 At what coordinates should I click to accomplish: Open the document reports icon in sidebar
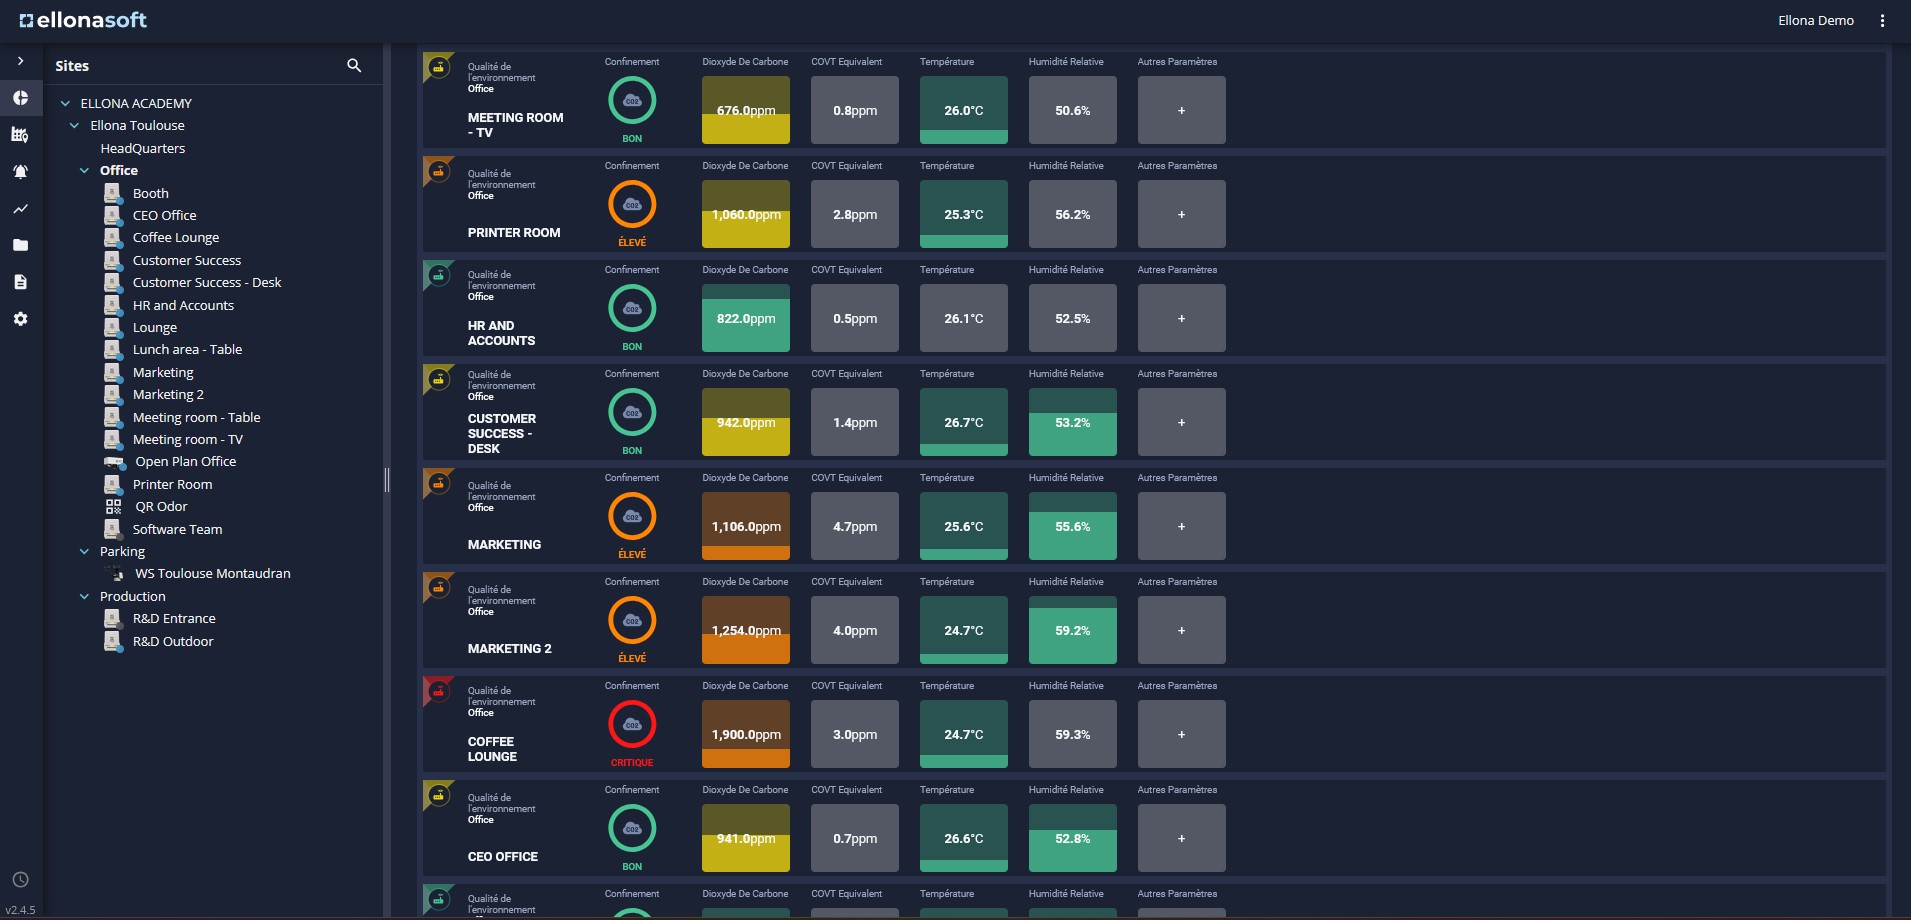[x=20, y=282]
